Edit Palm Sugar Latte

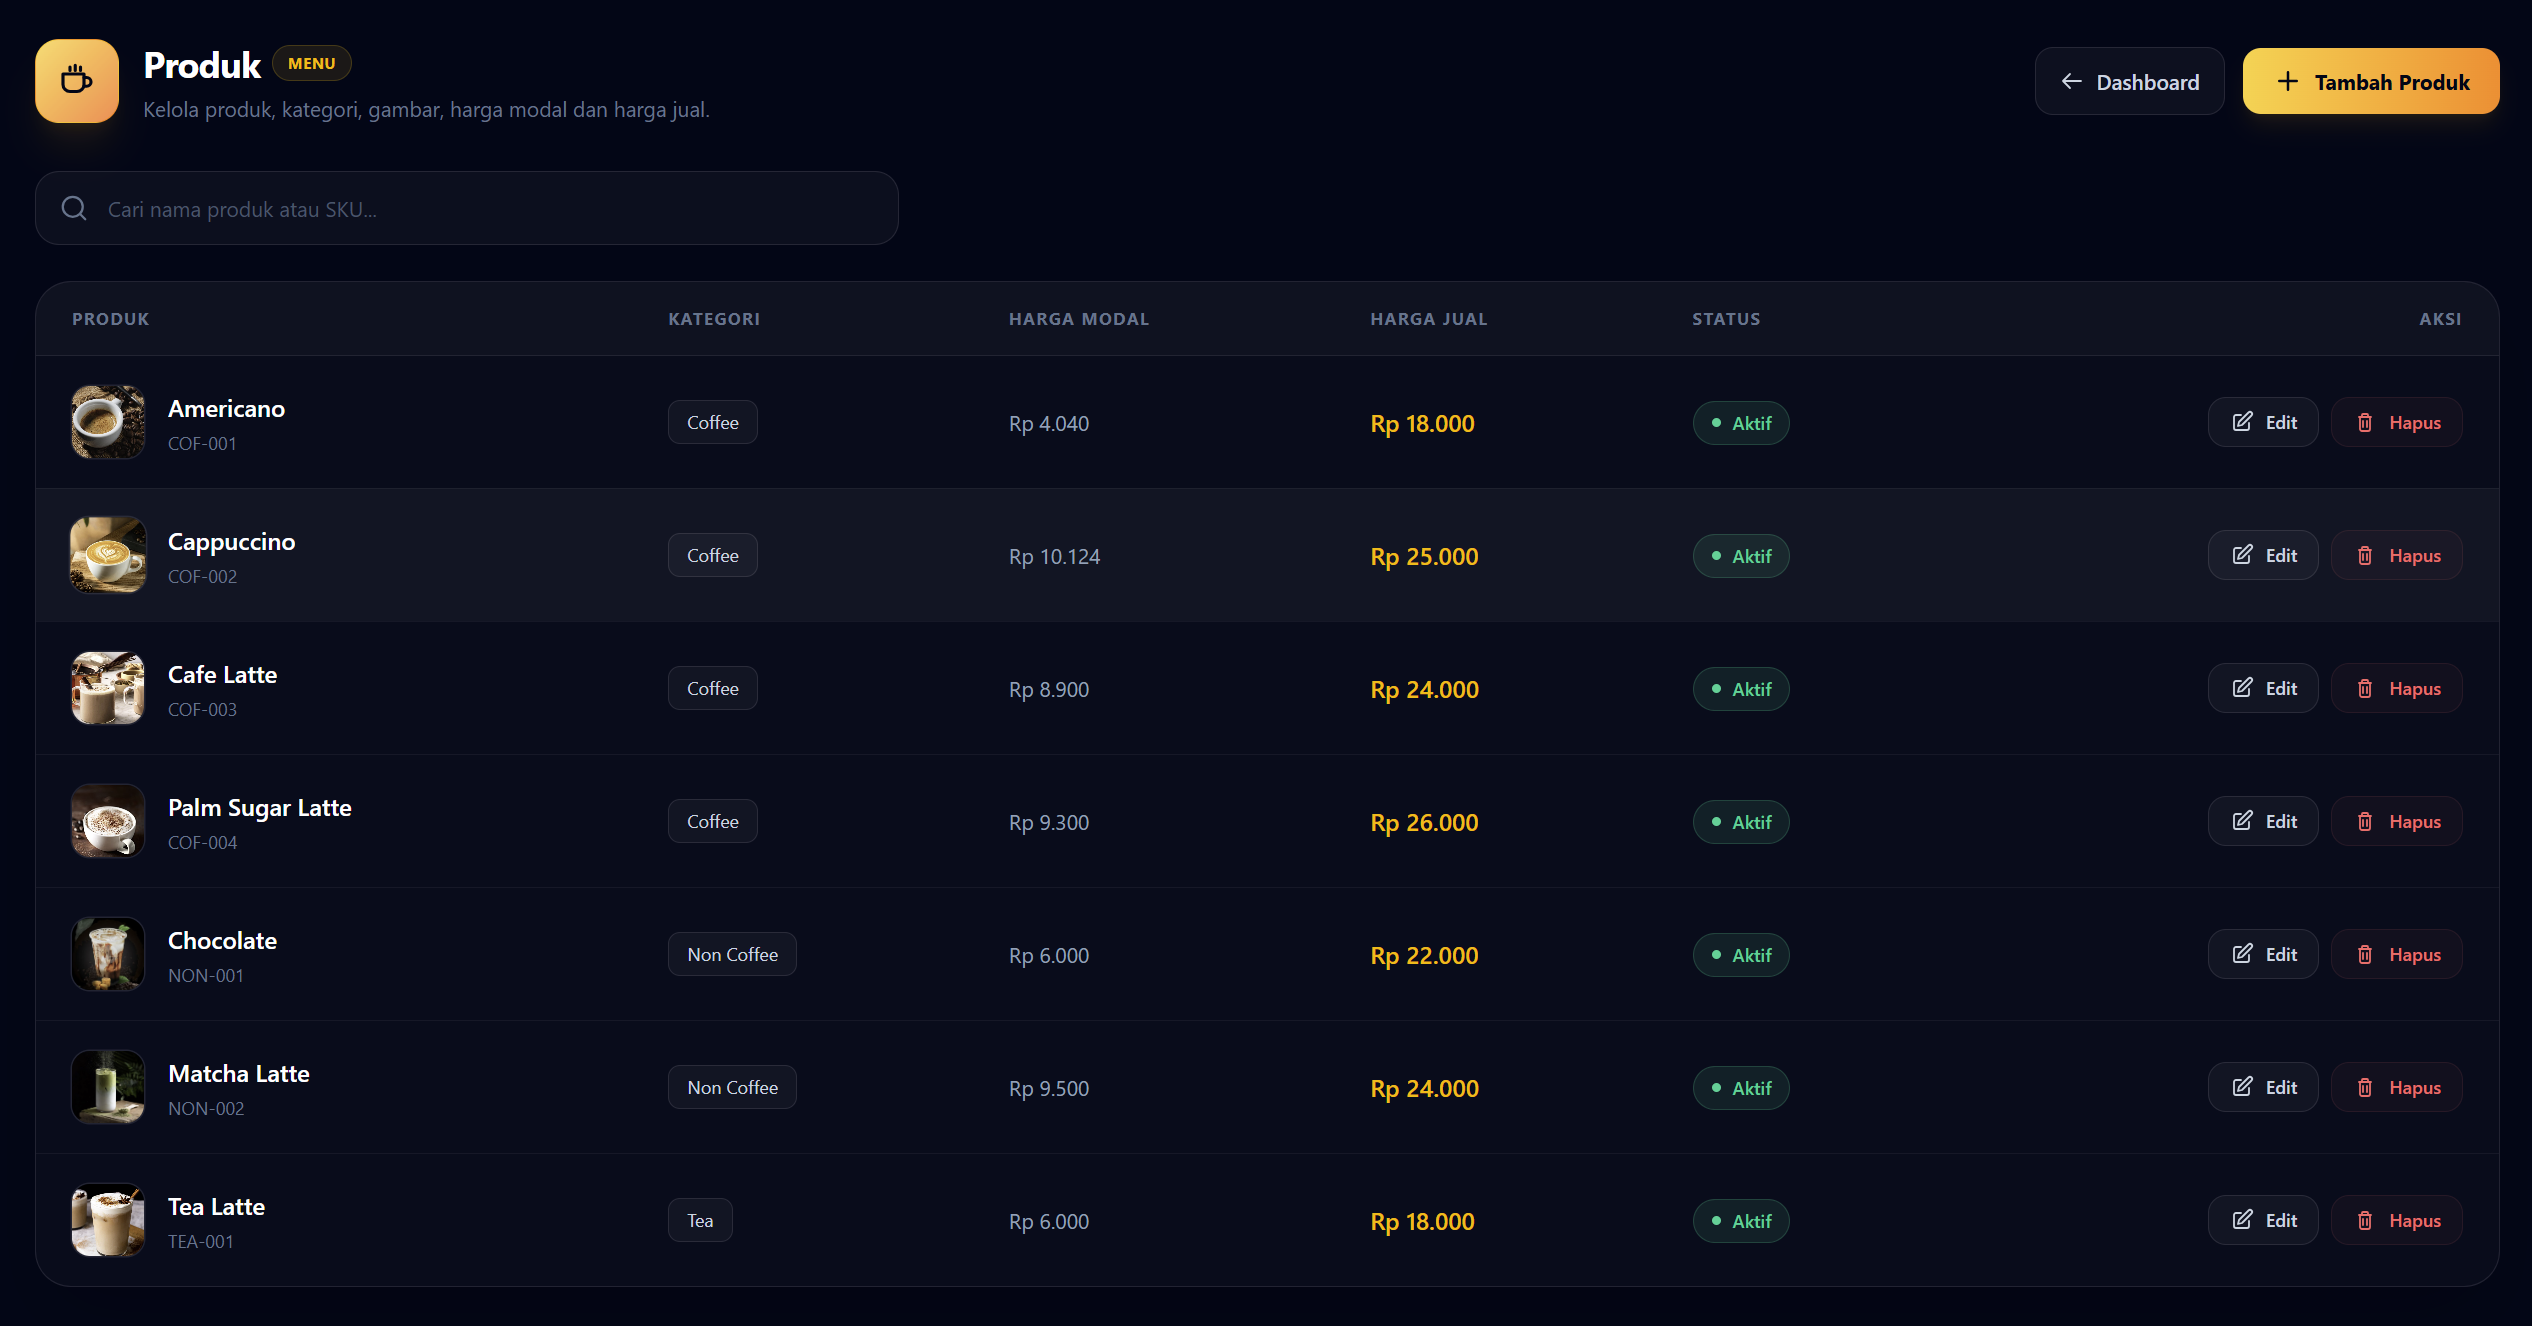click(2263, 822)
